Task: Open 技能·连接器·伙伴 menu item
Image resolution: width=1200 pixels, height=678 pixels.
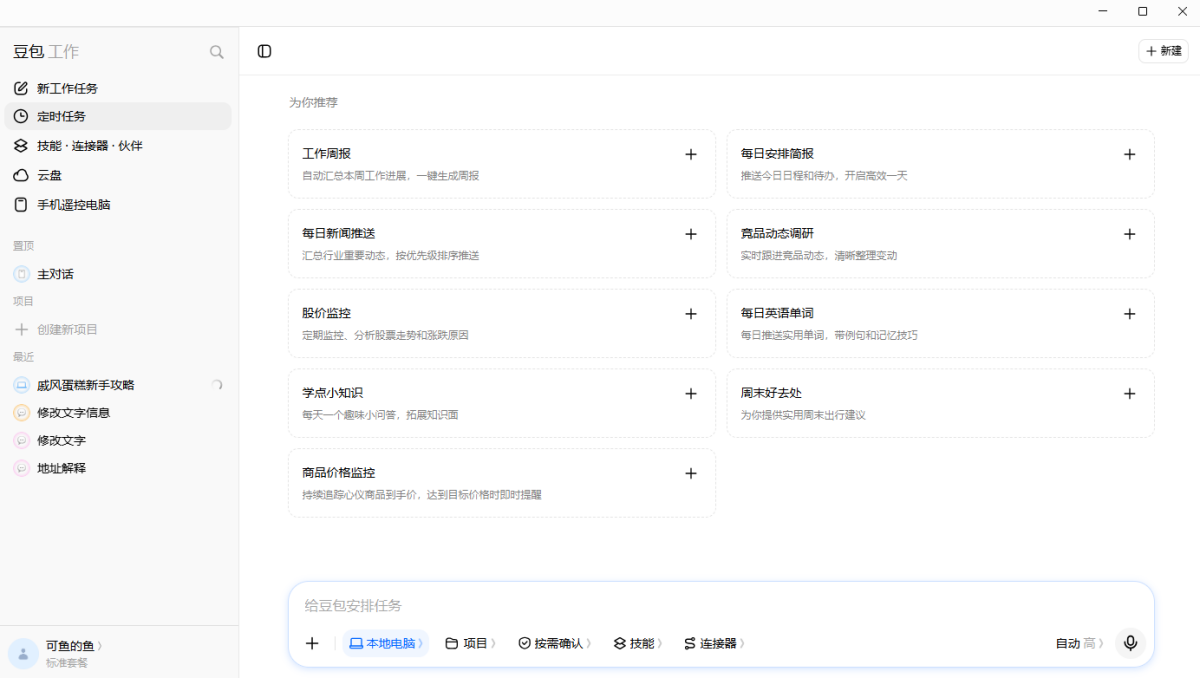Action: (118, 146)
